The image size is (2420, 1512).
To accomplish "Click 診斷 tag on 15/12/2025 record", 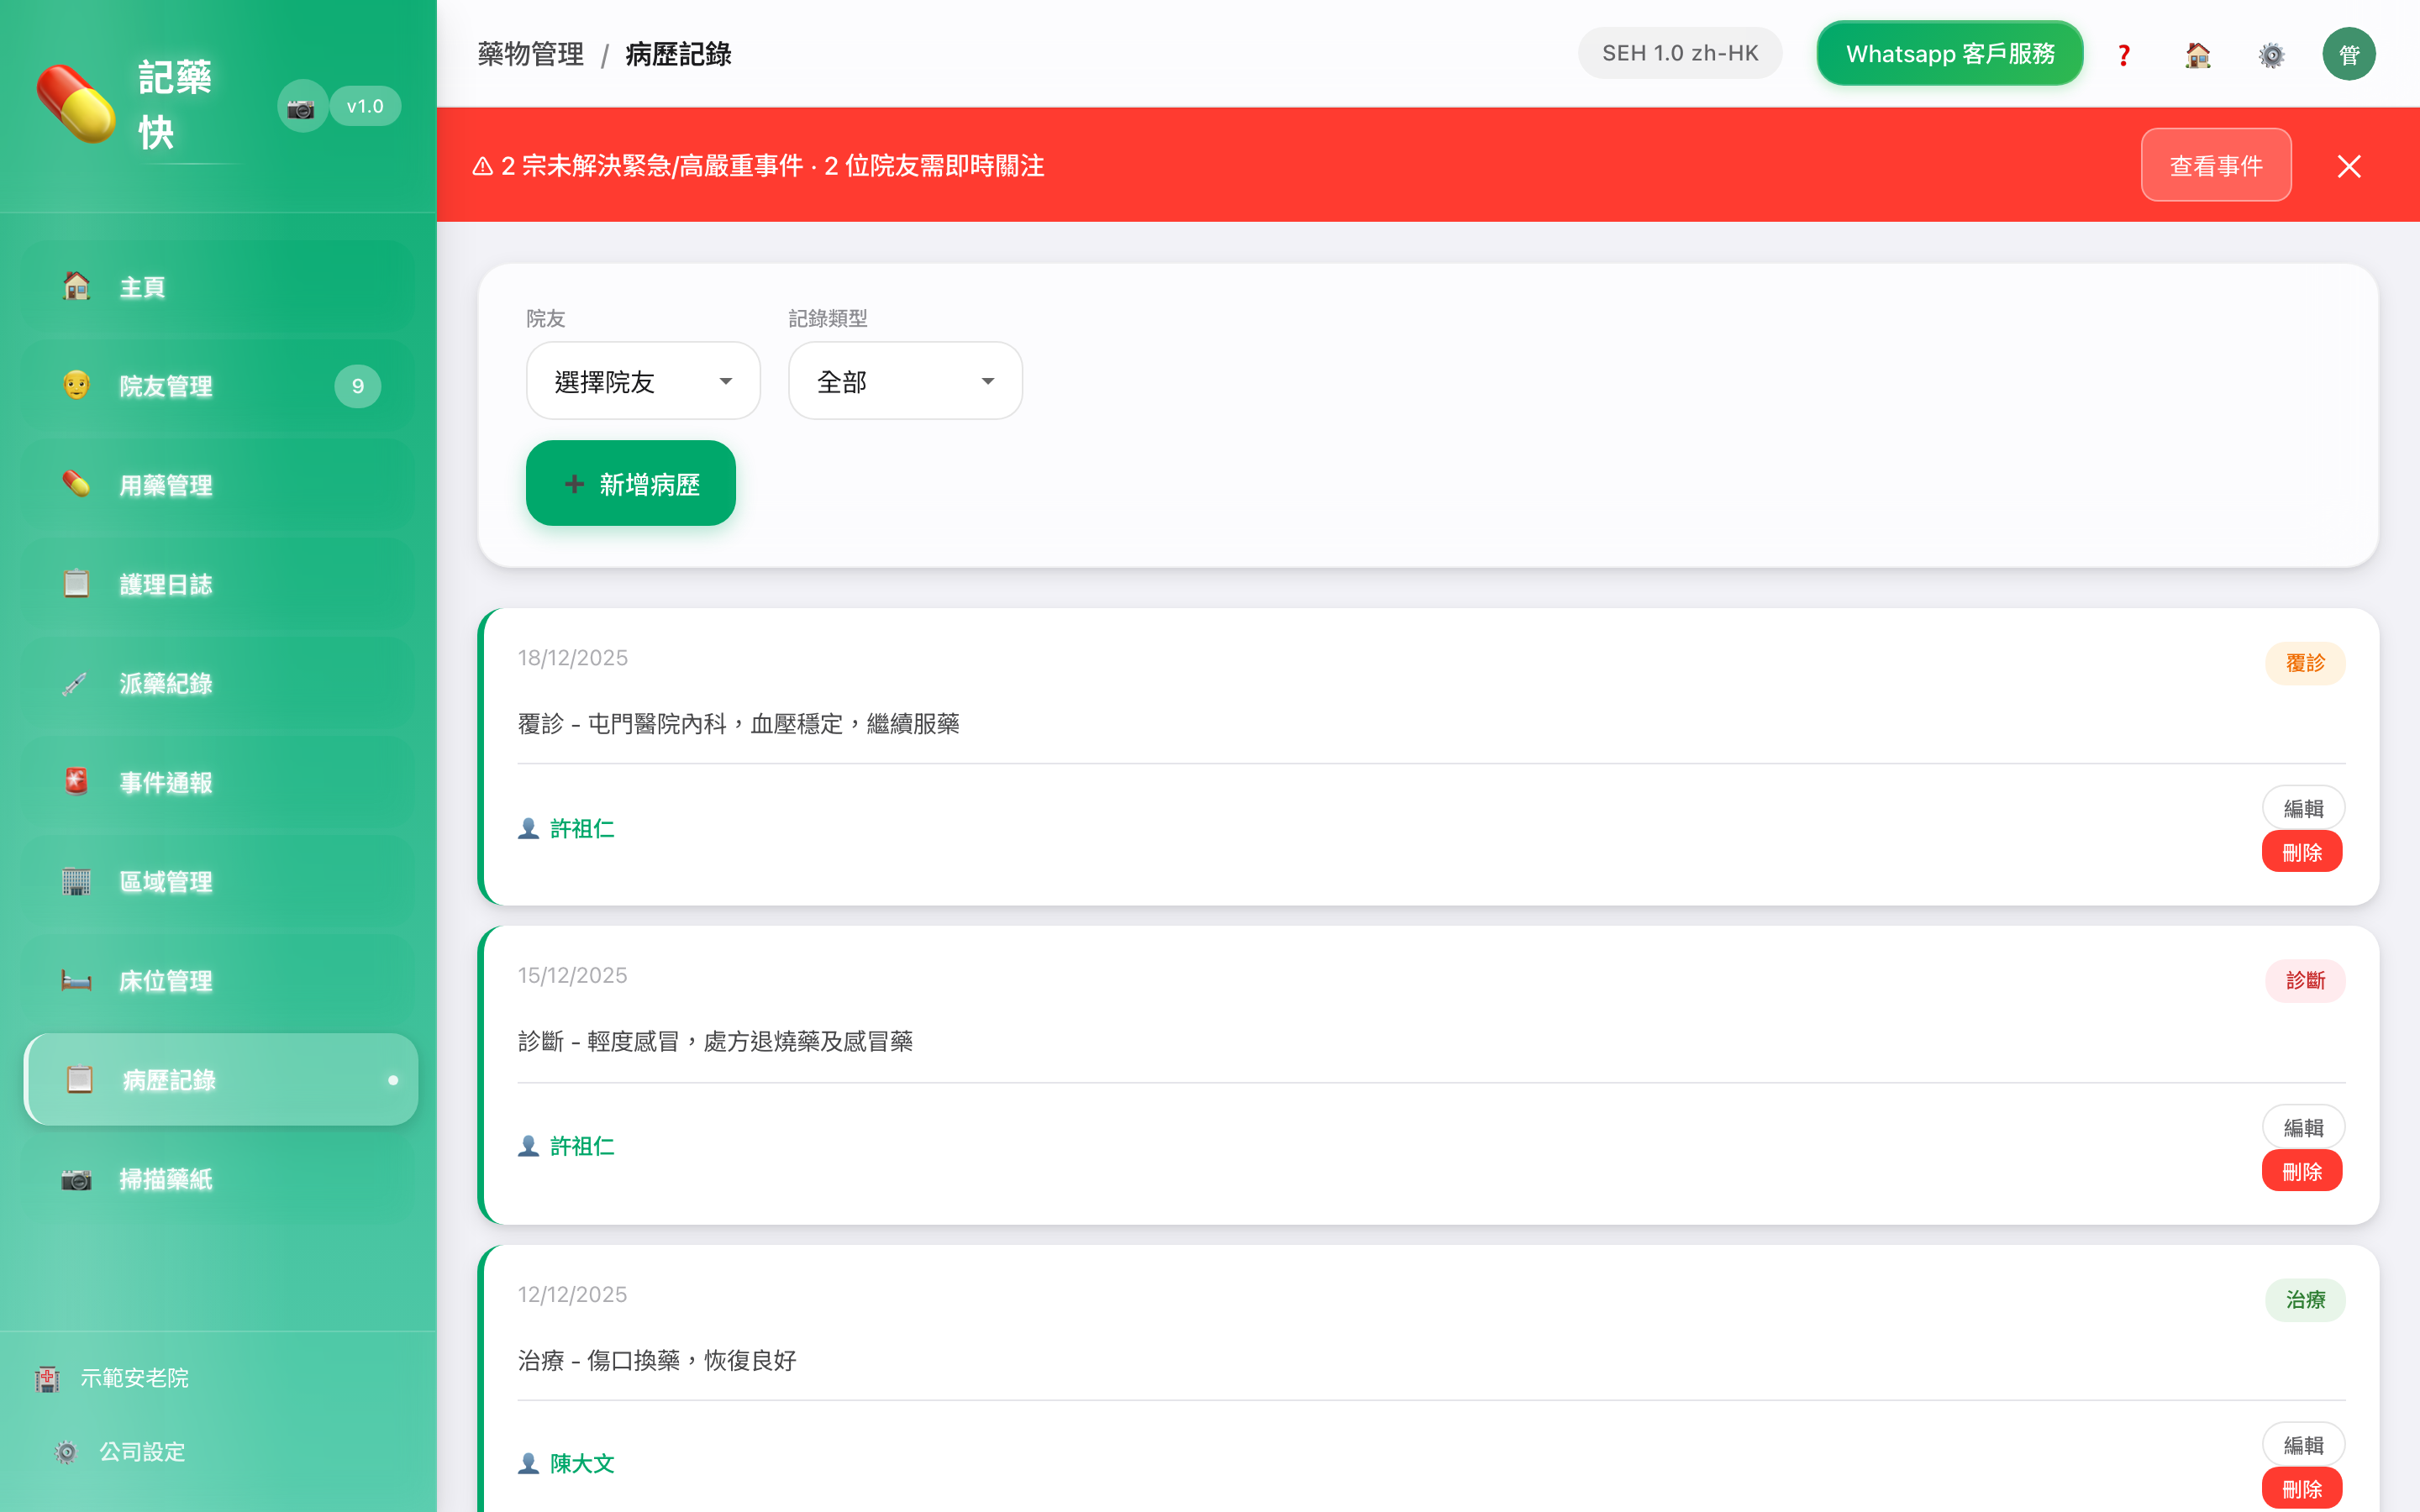I will pyautogui.click(x=2305, y=981).
